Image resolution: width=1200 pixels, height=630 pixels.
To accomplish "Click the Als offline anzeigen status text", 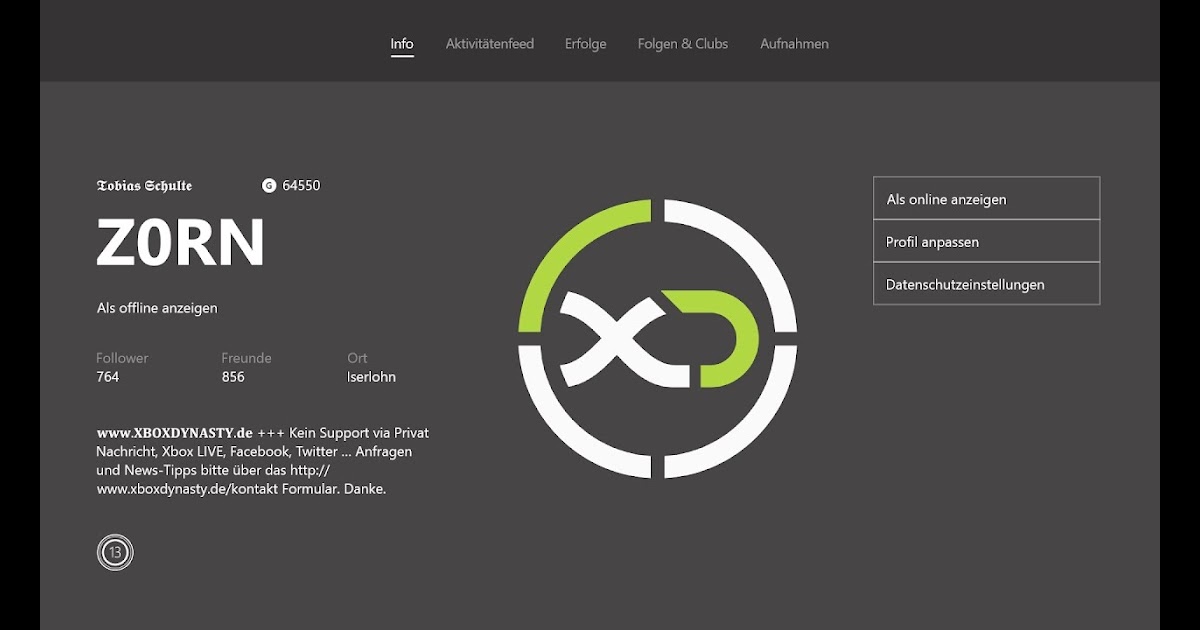I will click(x=157, y=308).
